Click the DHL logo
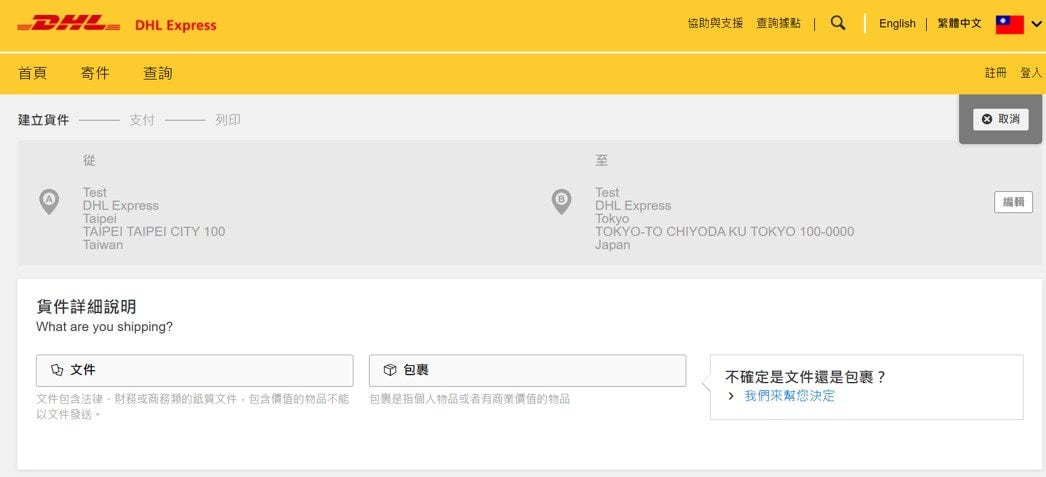This screenshot has height=477, width=1046. point(69,24)
